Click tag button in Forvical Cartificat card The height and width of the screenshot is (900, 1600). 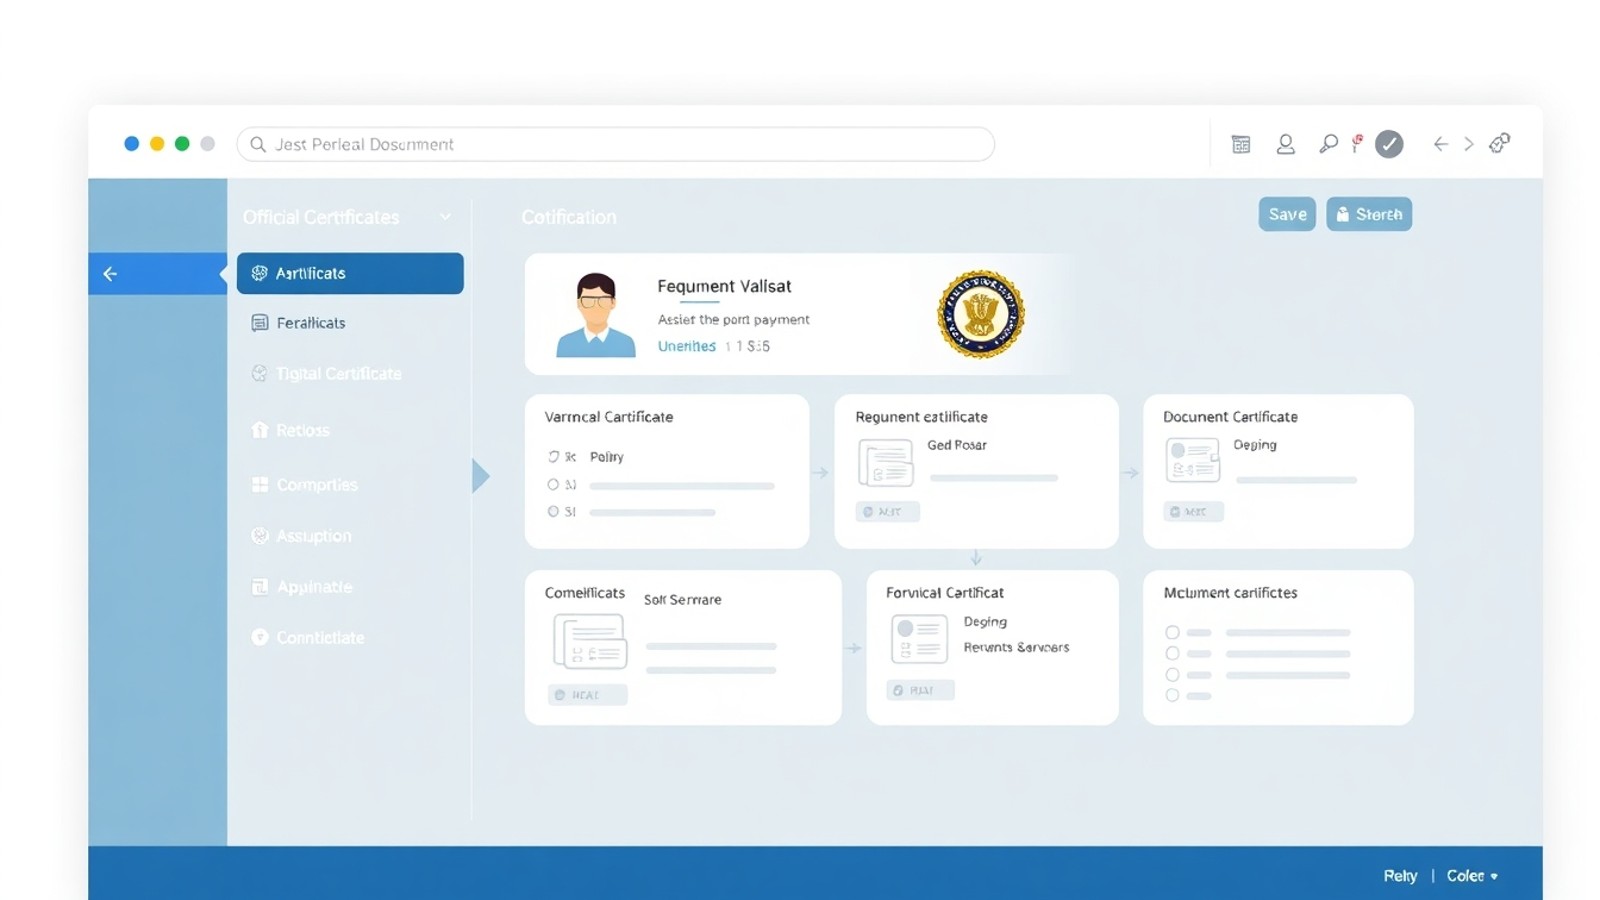coord(920,690)
